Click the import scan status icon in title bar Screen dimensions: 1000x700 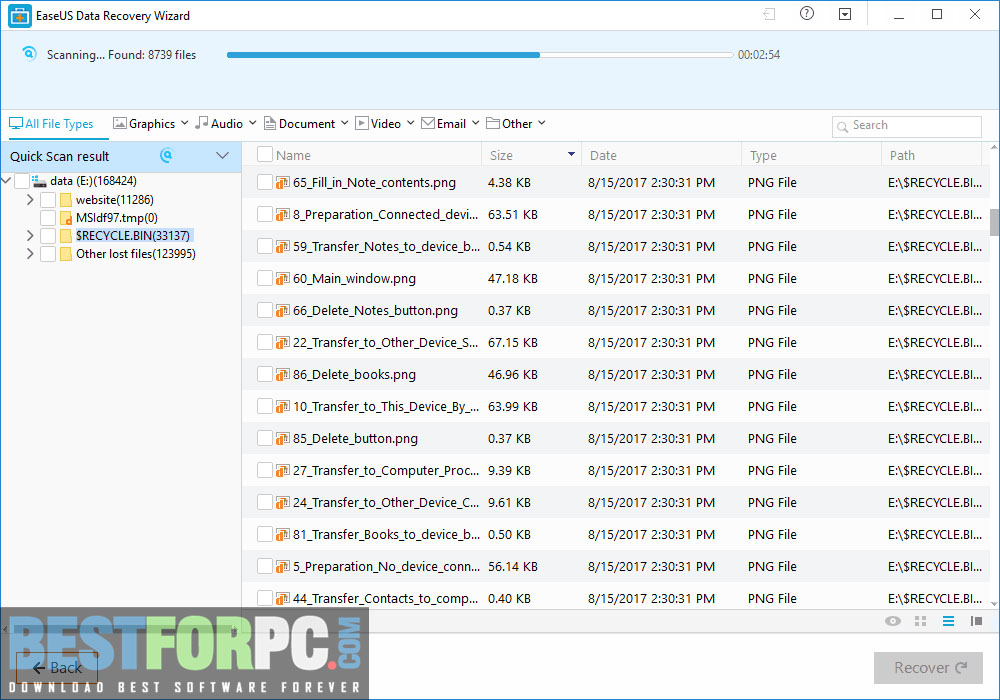tap(769, 14)
